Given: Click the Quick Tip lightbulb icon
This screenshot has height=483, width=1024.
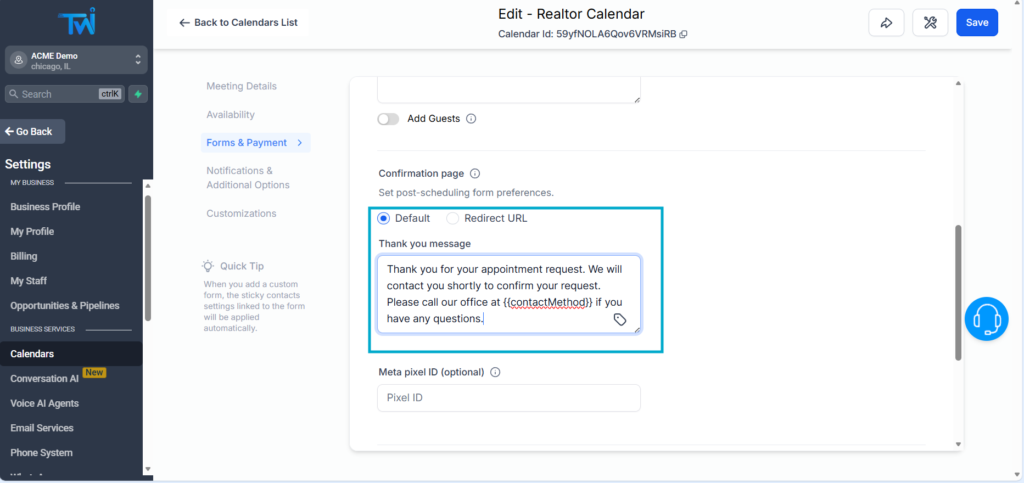Looking at the screenshot, I should click(208, 266).
